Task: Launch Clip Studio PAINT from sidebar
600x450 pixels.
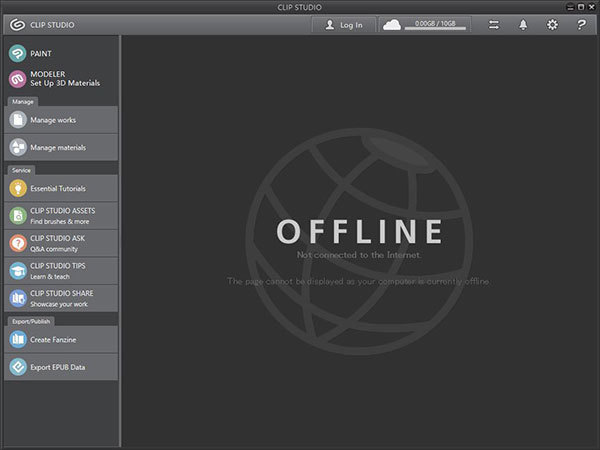Action: (59, 53)
